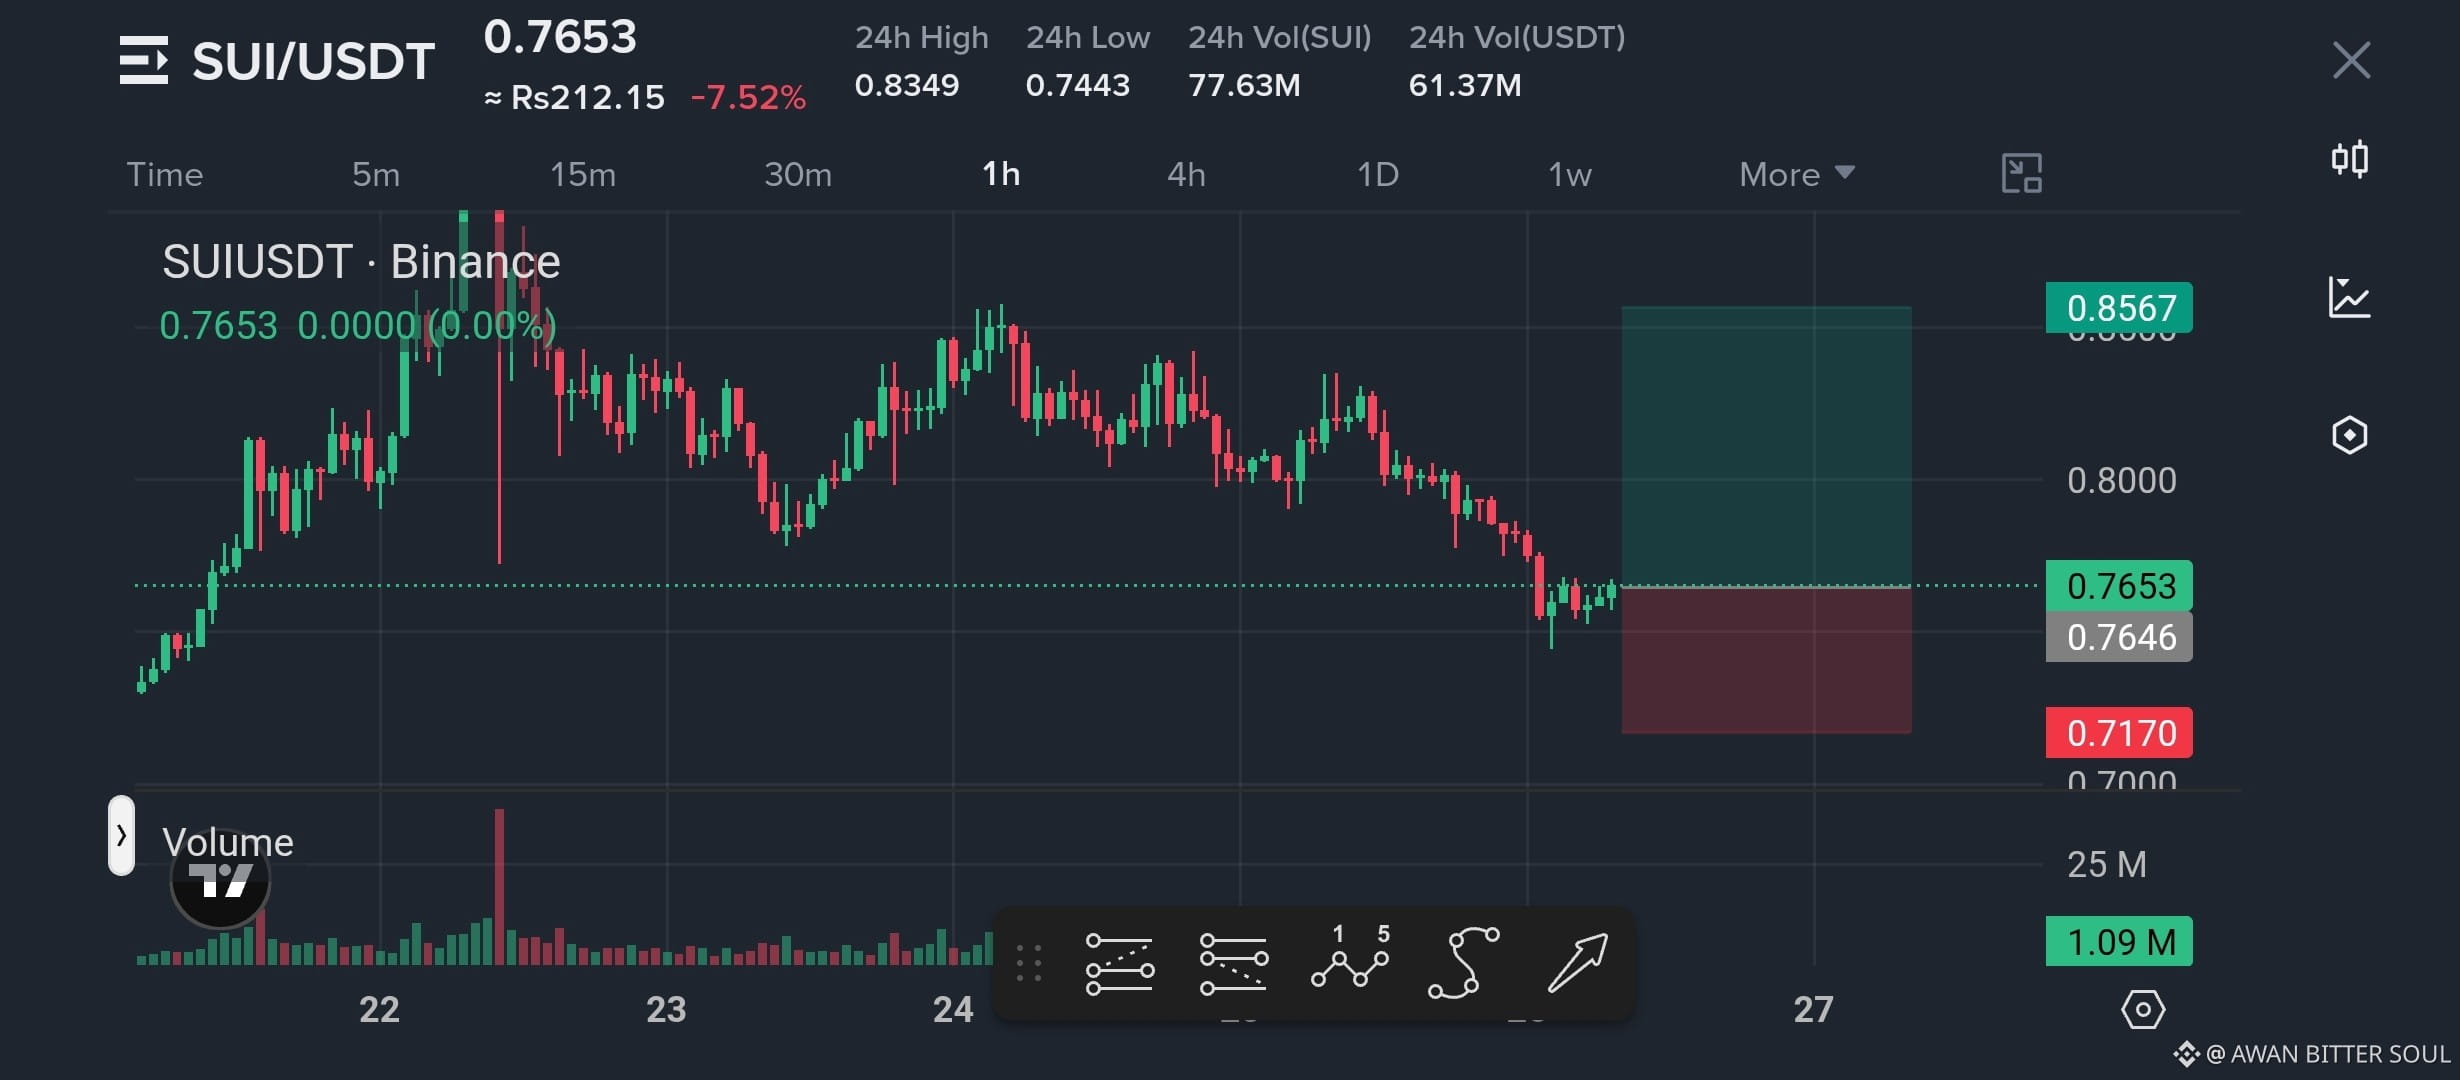Viewport: 2460px width, 1080px height.
Task: Select the arrow drawing tool
Action: tap(1578, 963)
